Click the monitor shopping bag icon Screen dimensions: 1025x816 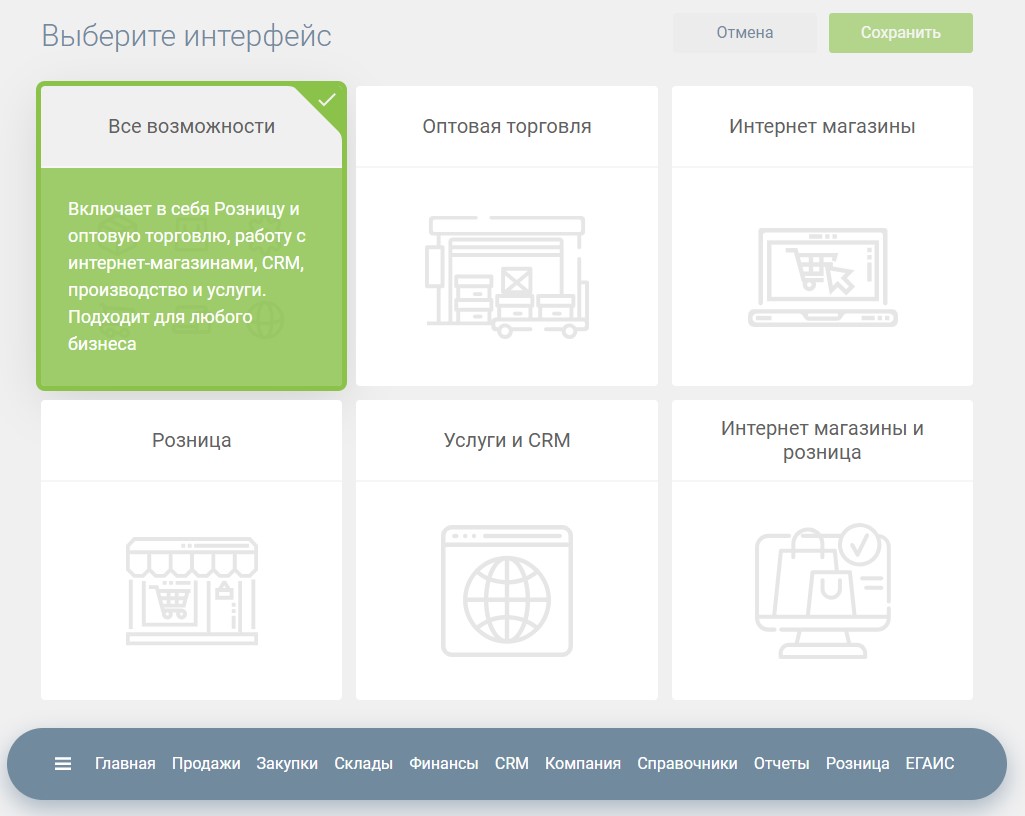coord(822,591)
